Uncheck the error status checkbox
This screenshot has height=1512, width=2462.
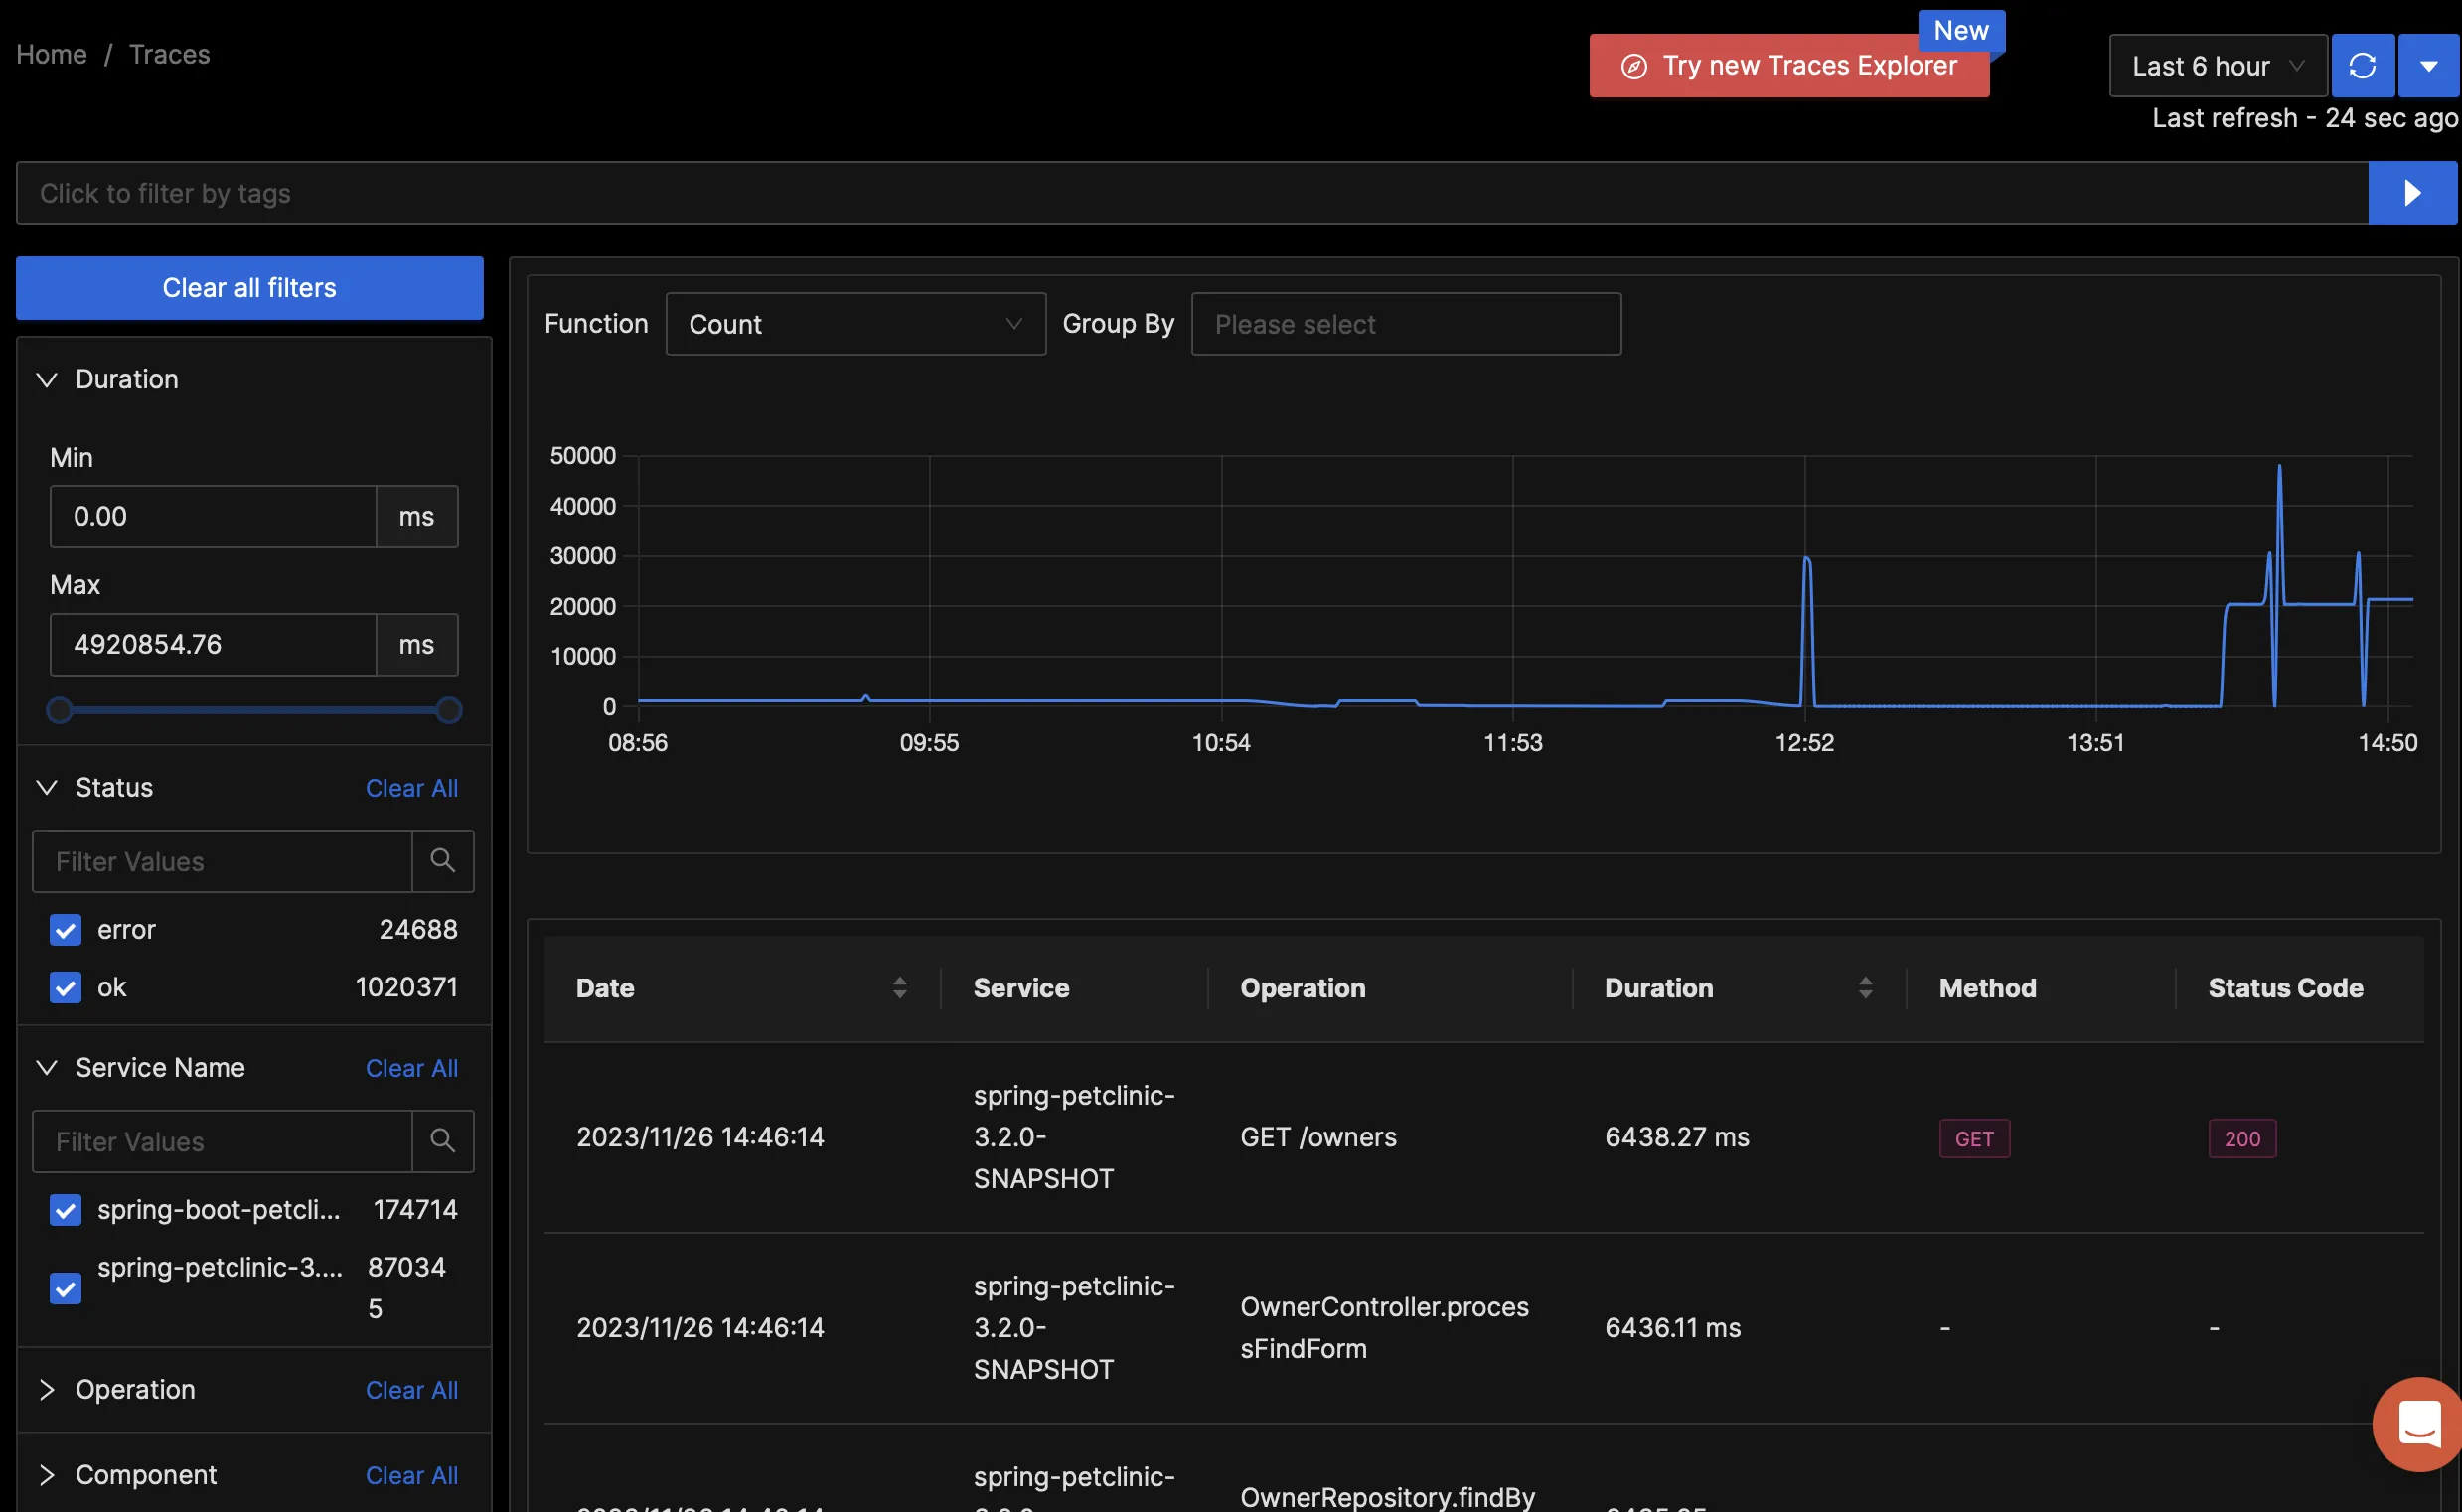click(66, 930)
